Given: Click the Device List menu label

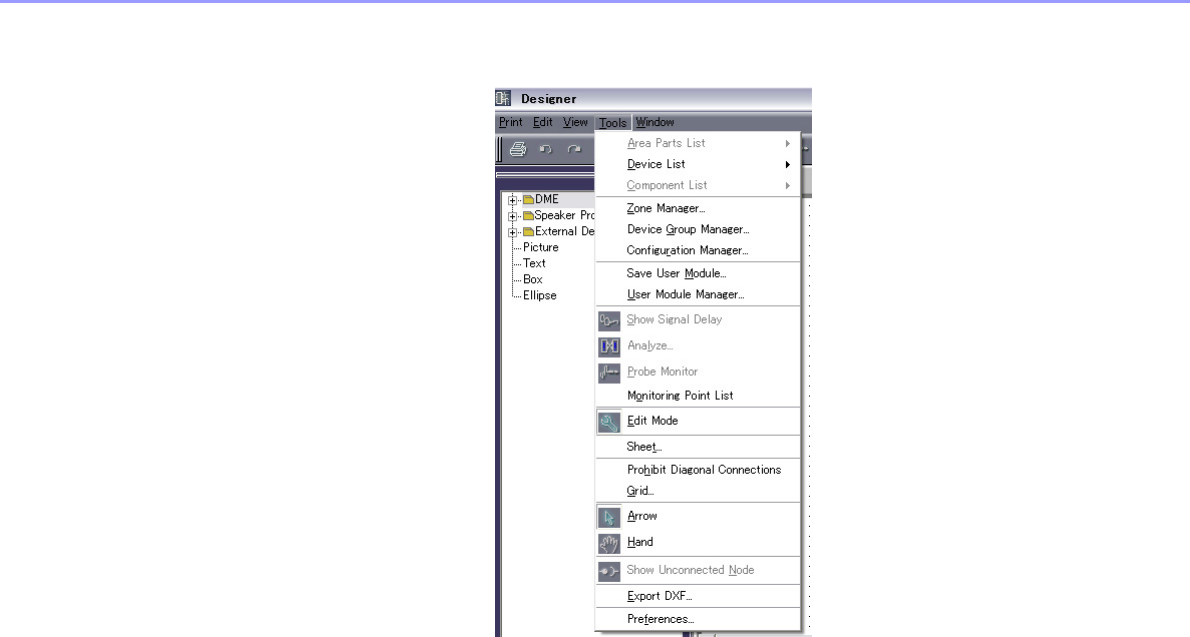Looking at the screenshot, I should point(656,164).
